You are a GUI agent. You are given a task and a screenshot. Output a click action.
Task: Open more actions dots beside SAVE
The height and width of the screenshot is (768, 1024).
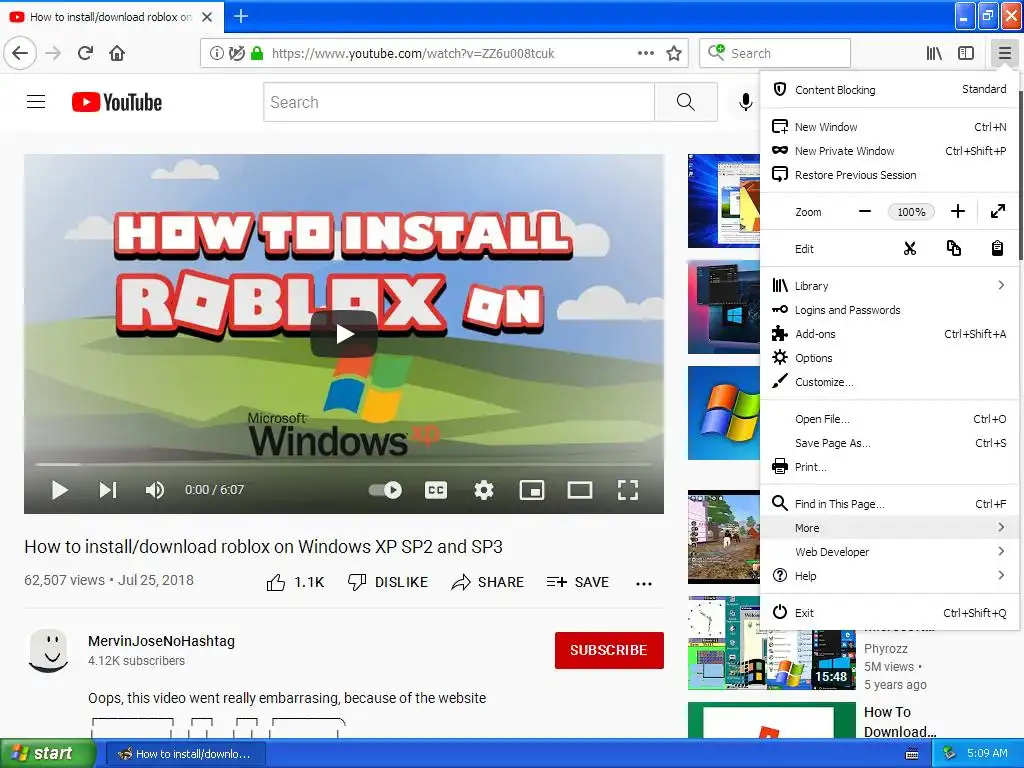coord(644,583)
